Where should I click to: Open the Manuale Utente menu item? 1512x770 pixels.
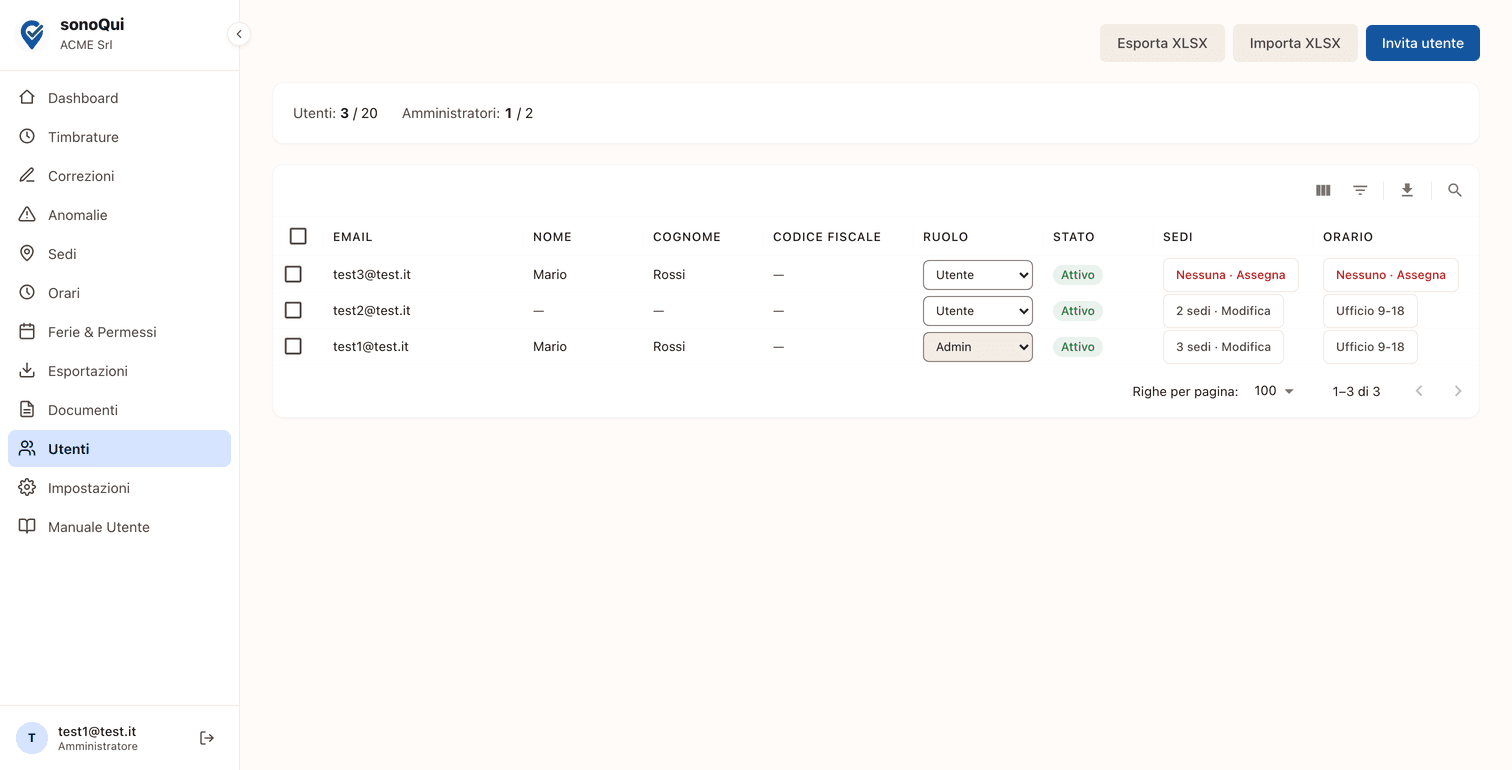(119, 527)
